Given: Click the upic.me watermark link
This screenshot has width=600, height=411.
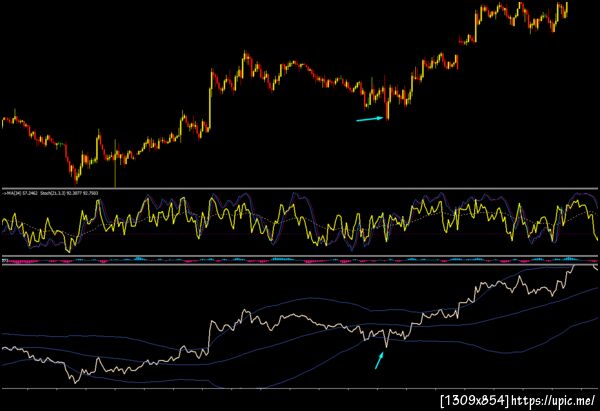Looking at the screenshot, I should 553,401.
